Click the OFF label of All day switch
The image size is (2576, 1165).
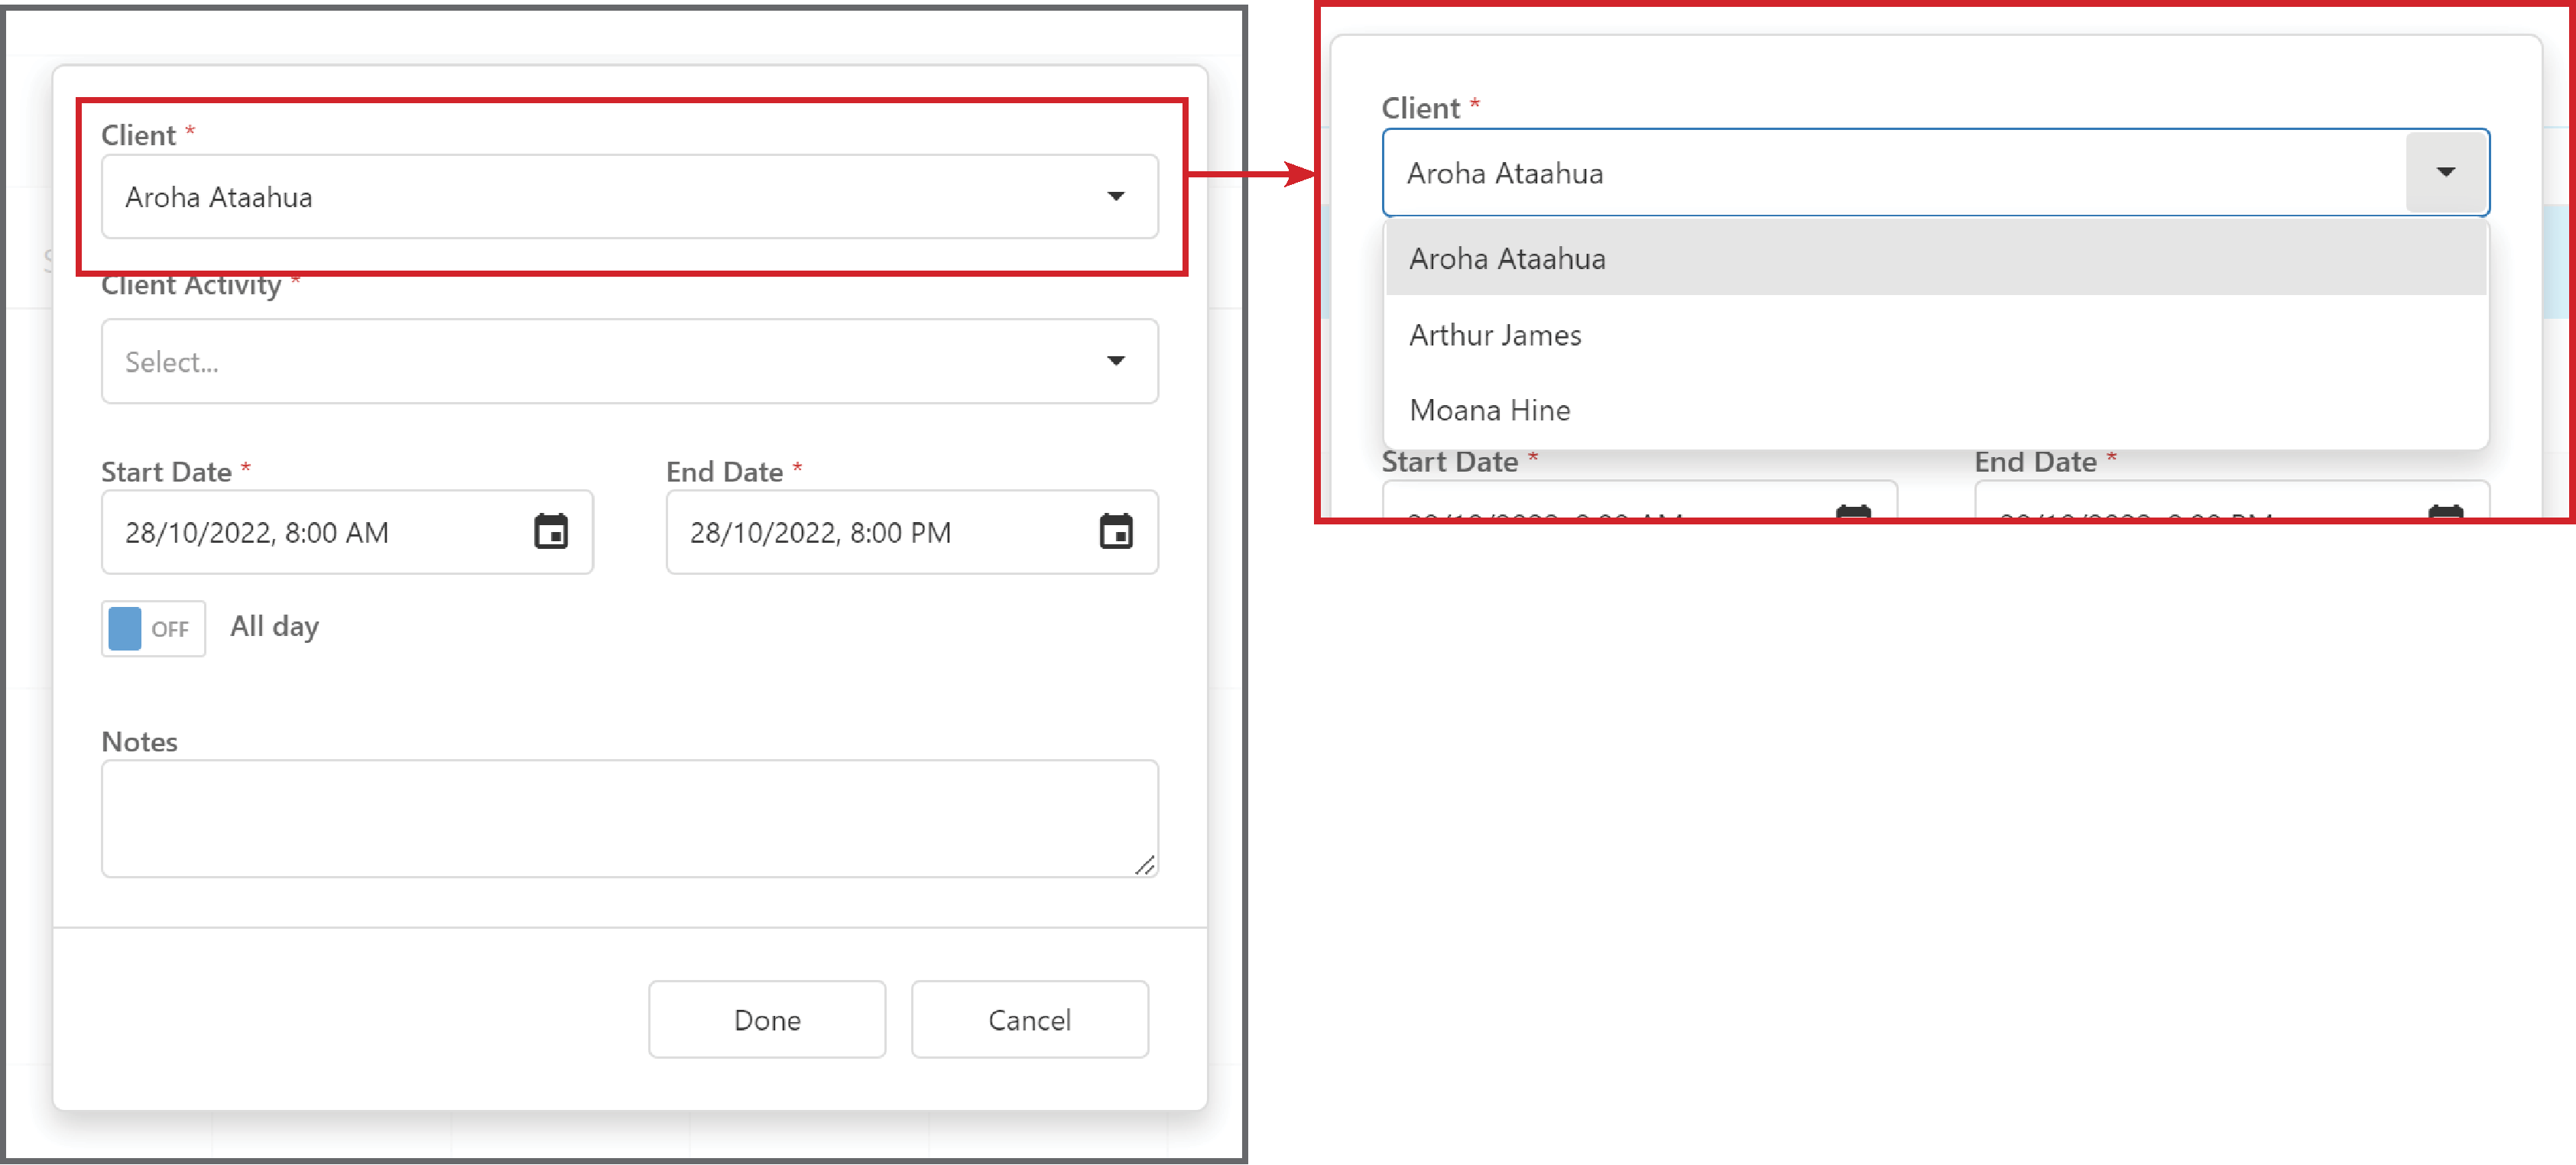(x=170, y=629)
